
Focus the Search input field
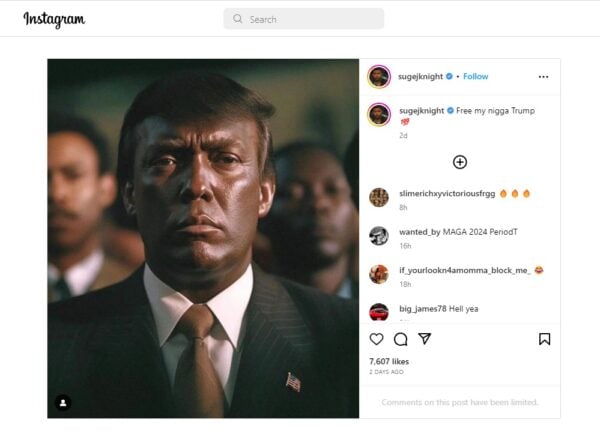pos(304,19)
